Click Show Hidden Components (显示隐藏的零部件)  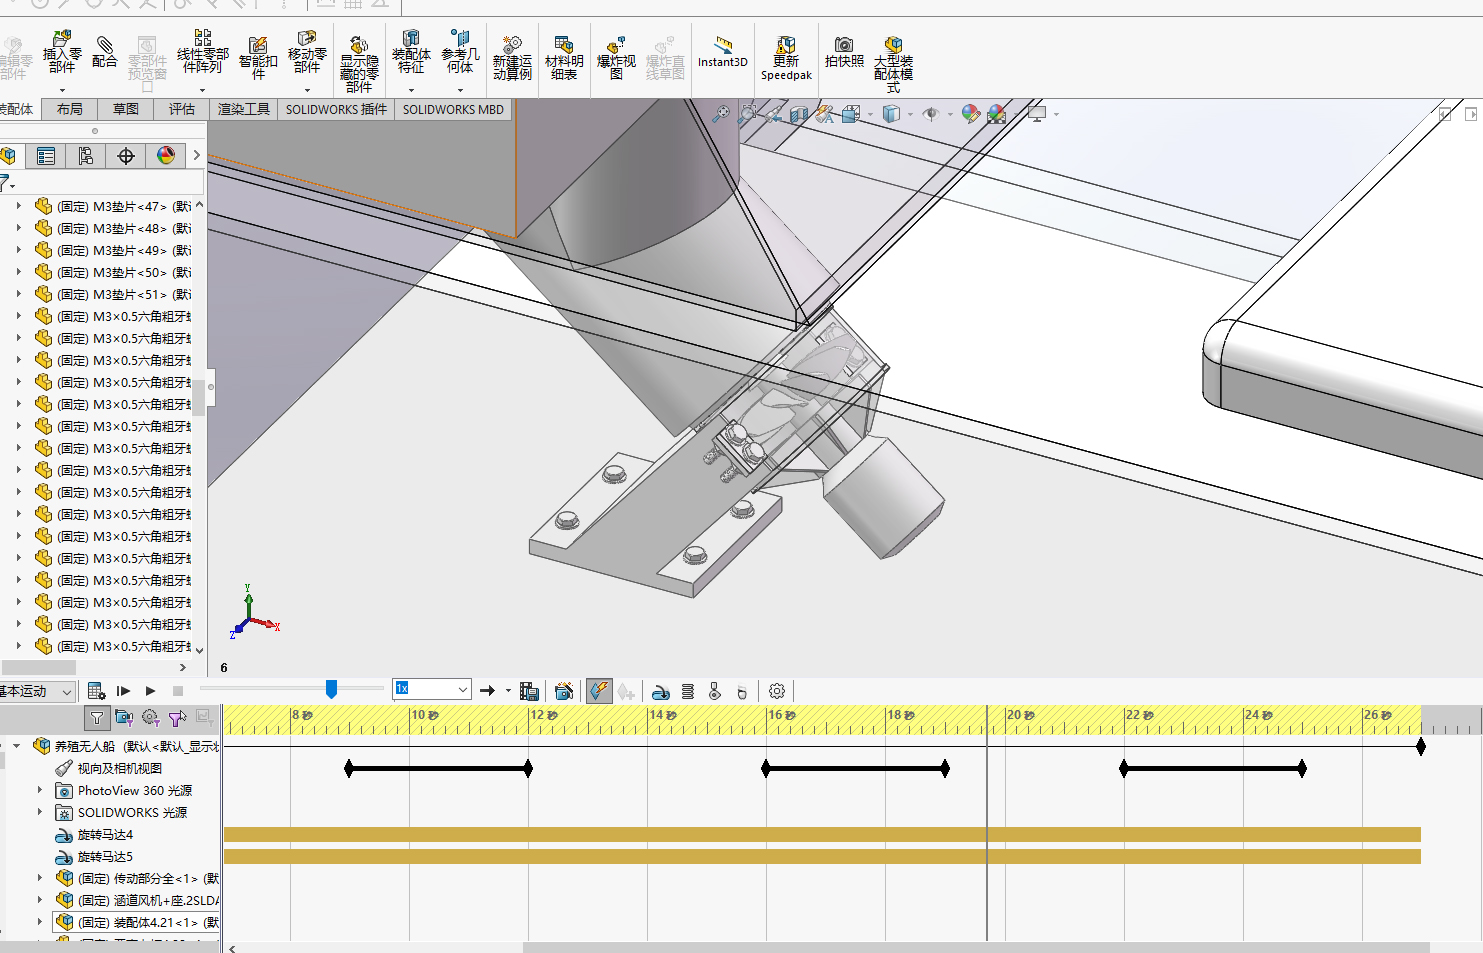point(359,64)
